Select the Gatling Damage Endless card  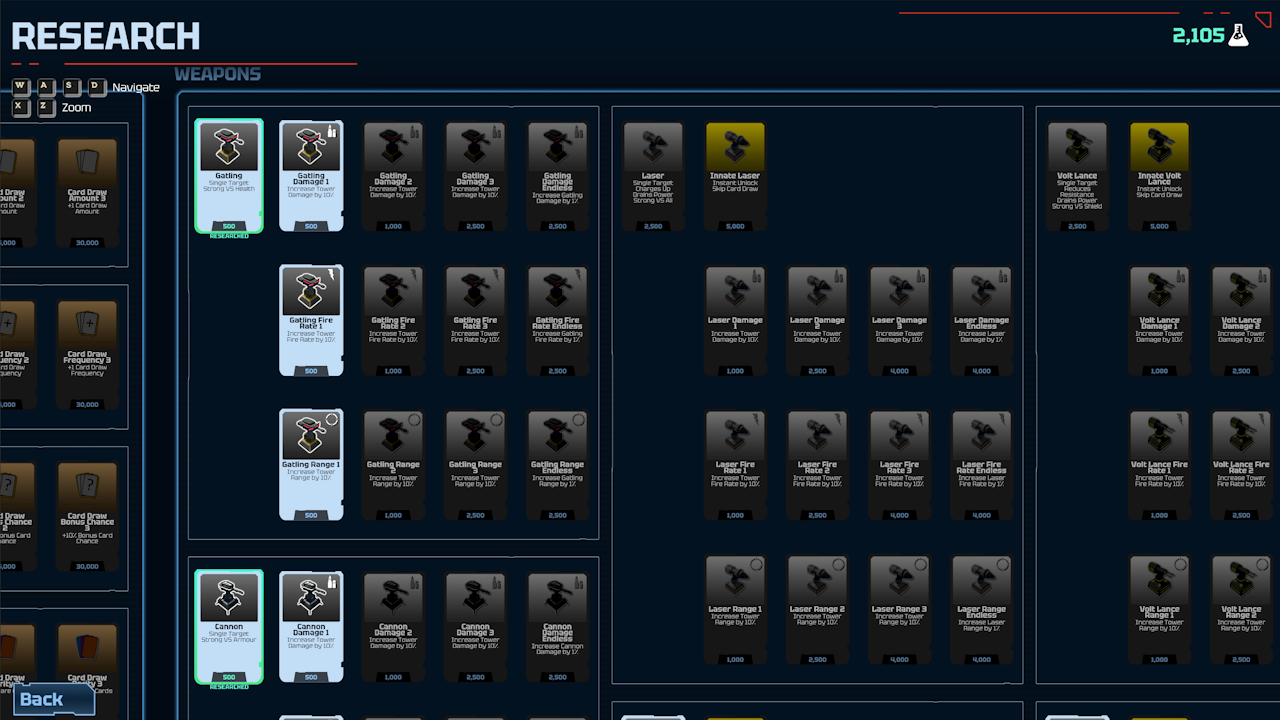pyautogui.click(x=557, y=176)
